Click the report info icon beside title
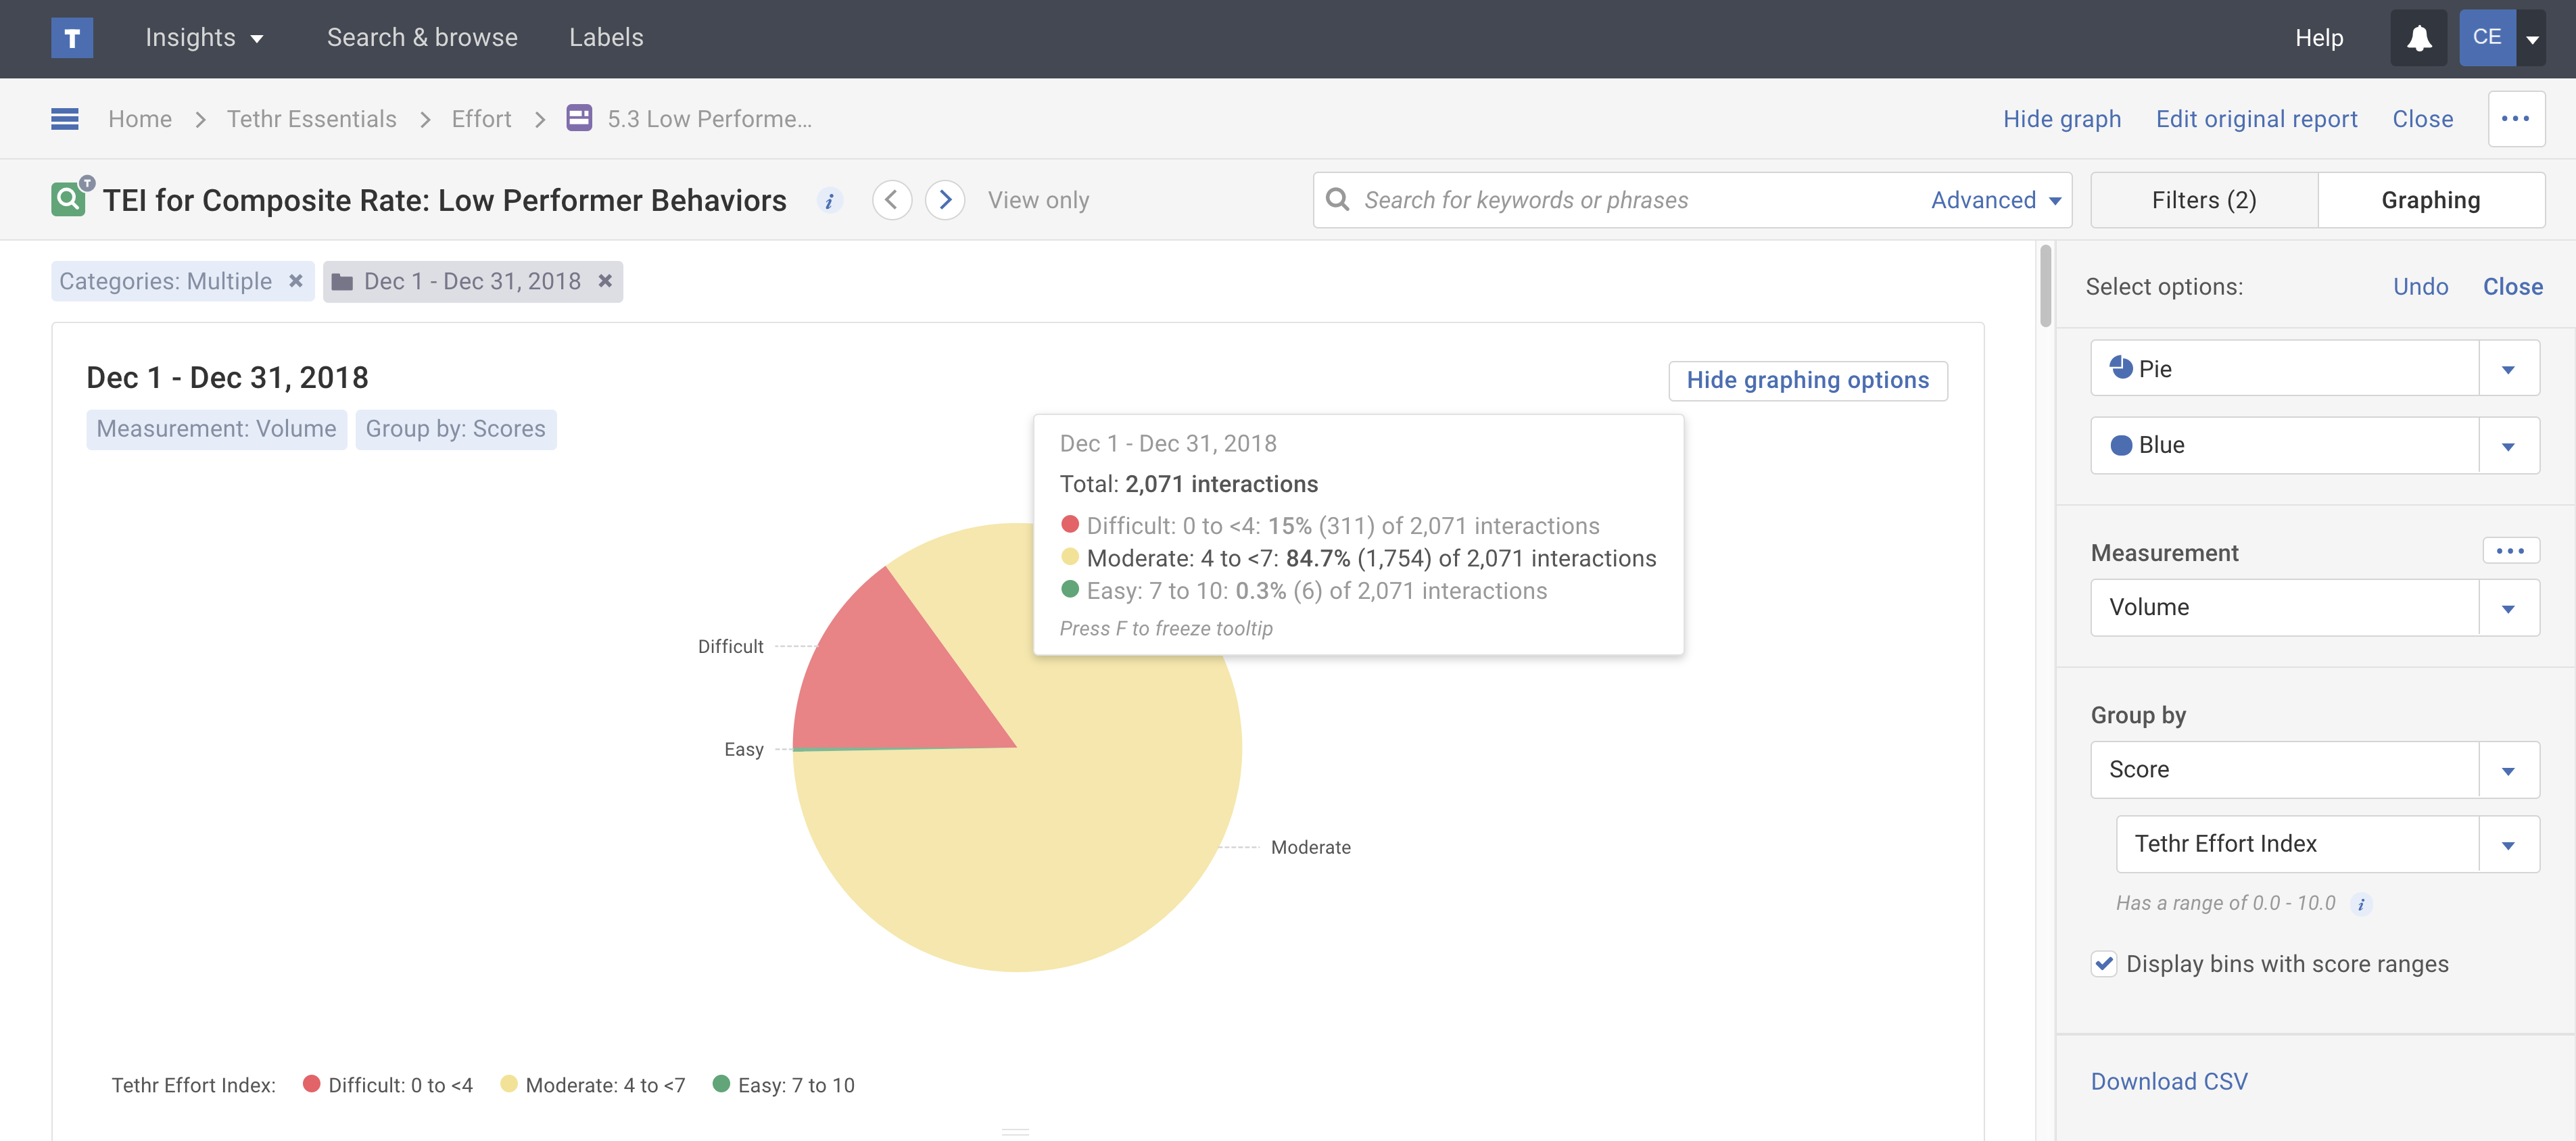This screenshot has width=2576, height=1141. point(829,201)
